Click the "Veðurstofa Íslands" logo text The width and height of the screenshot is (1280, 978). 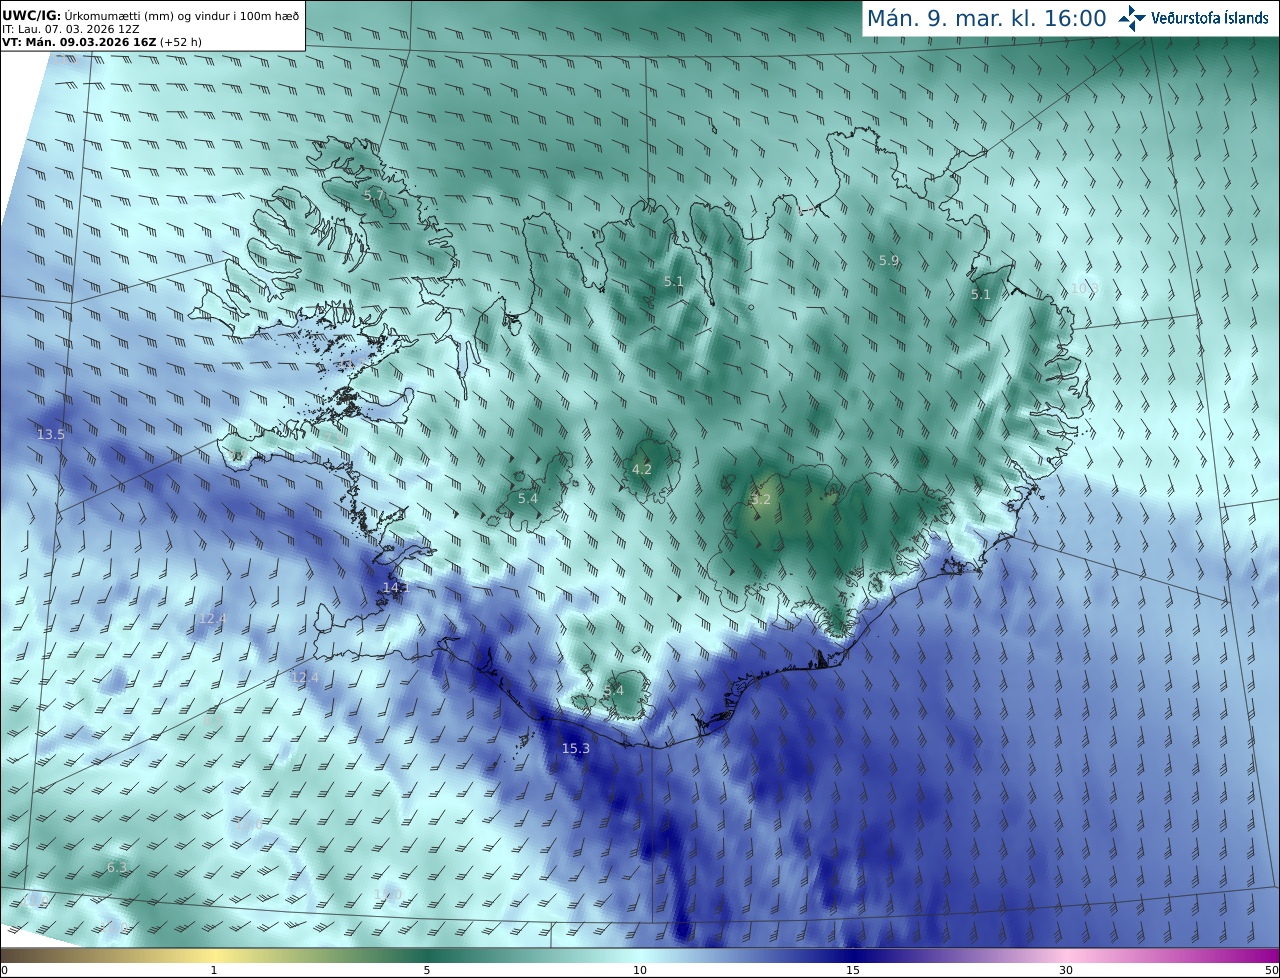(x=1210, y=18)
